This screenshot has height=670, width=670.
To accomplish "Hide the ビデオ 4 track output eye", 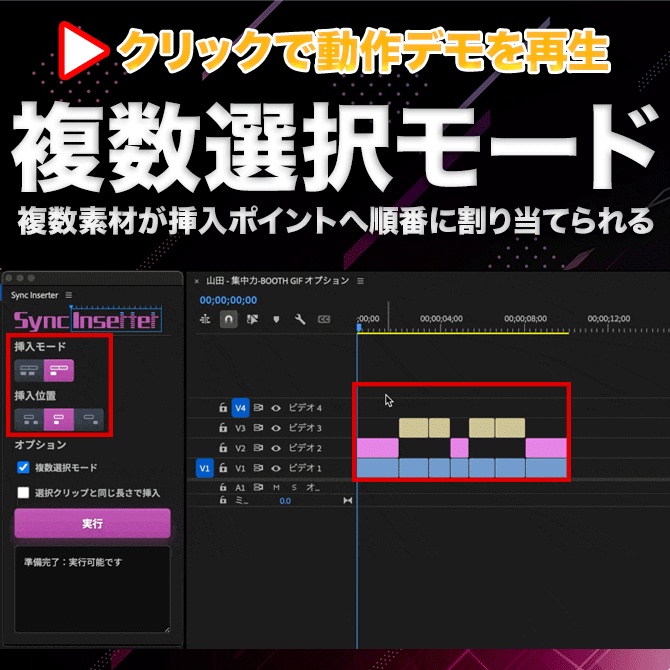I will tap(276, 408).
